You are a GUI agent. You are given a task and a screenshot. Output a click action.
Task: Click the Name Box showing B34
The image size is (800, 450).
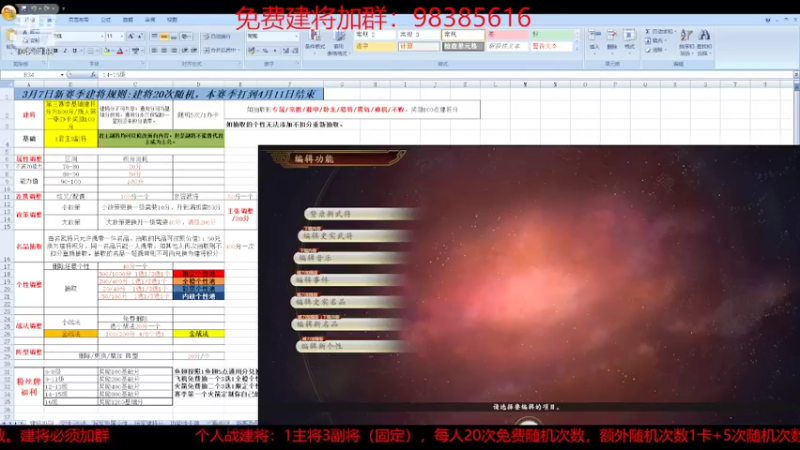31,74
